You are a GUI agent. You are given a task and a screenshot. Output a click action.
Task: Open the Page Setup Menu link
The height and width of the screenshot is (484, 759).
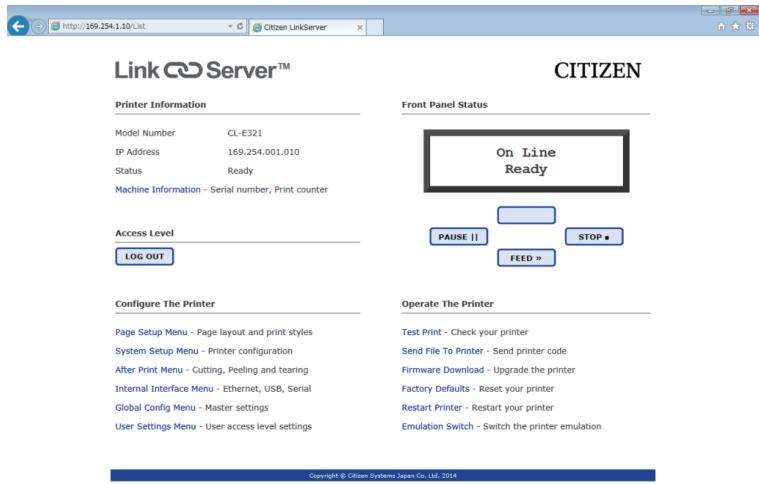click(x=151, y=332)
